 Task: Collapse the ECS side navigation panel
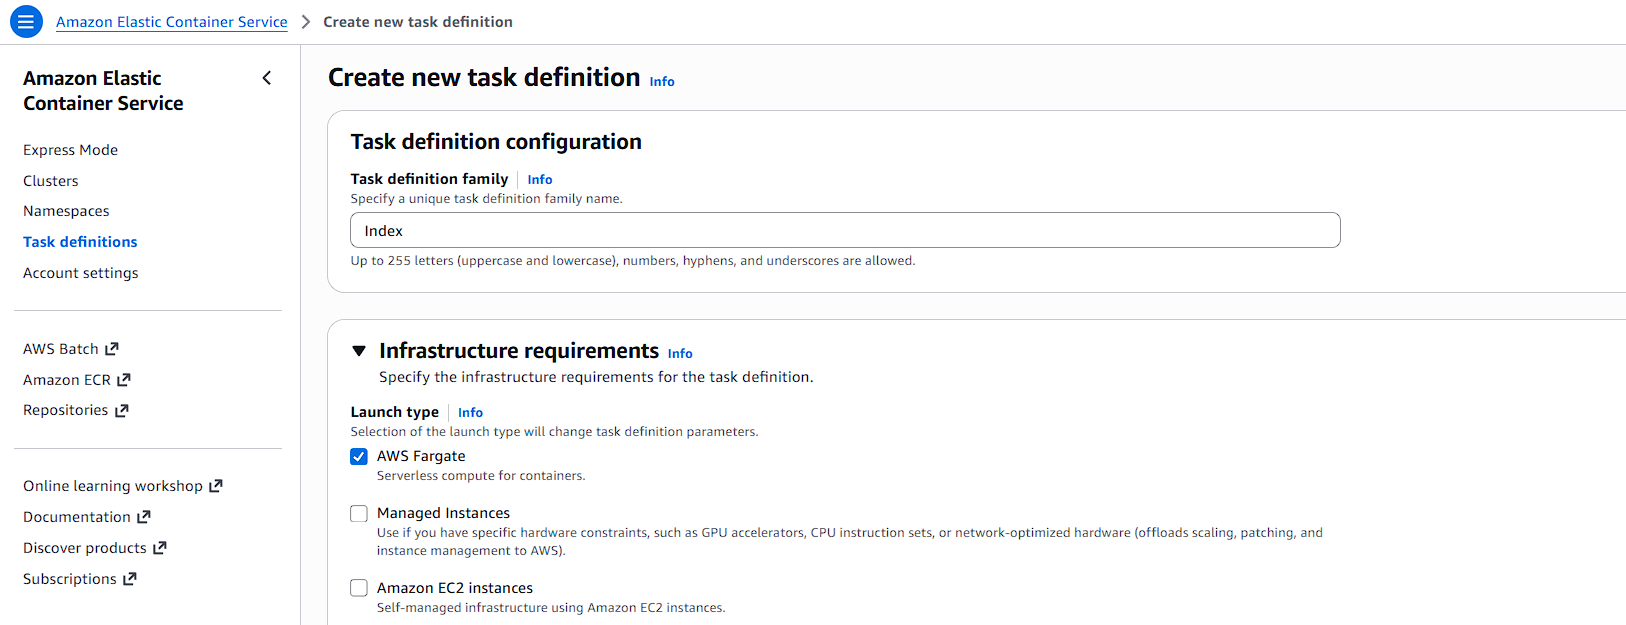coord(267,78)
